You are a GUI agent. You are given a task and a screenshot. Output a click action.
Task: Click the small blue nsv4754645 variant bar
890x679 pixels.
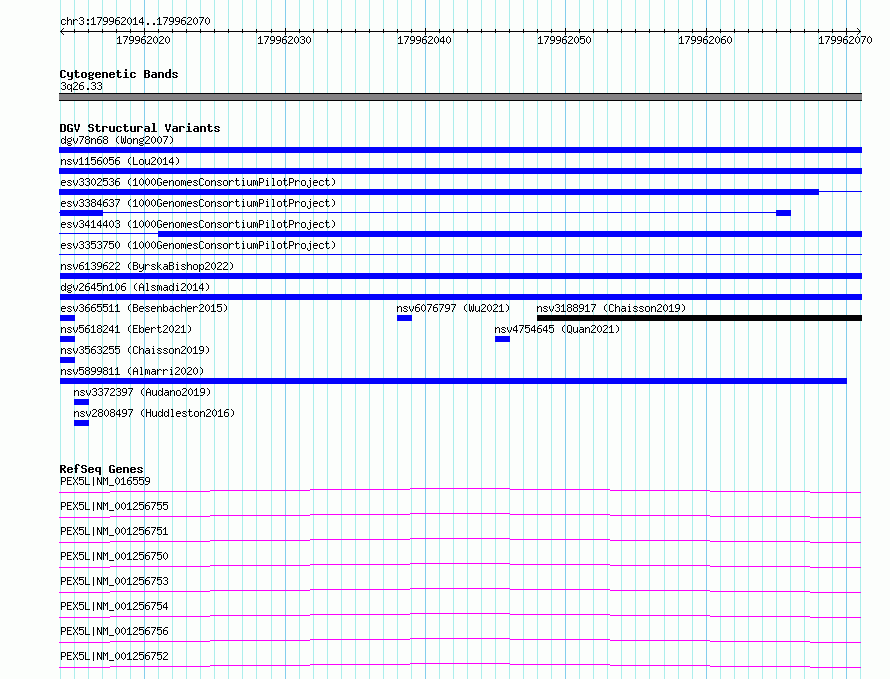[x=502, y=339]
